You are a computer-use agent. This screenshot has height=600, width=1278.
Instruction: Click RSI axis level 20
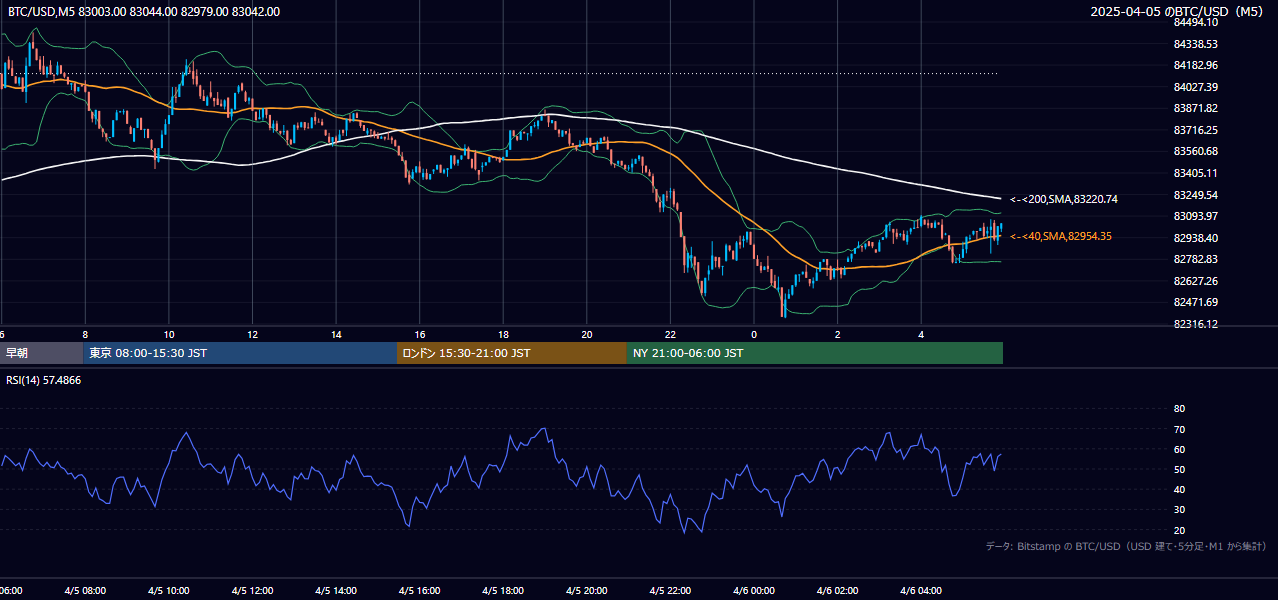point(1179,530)
